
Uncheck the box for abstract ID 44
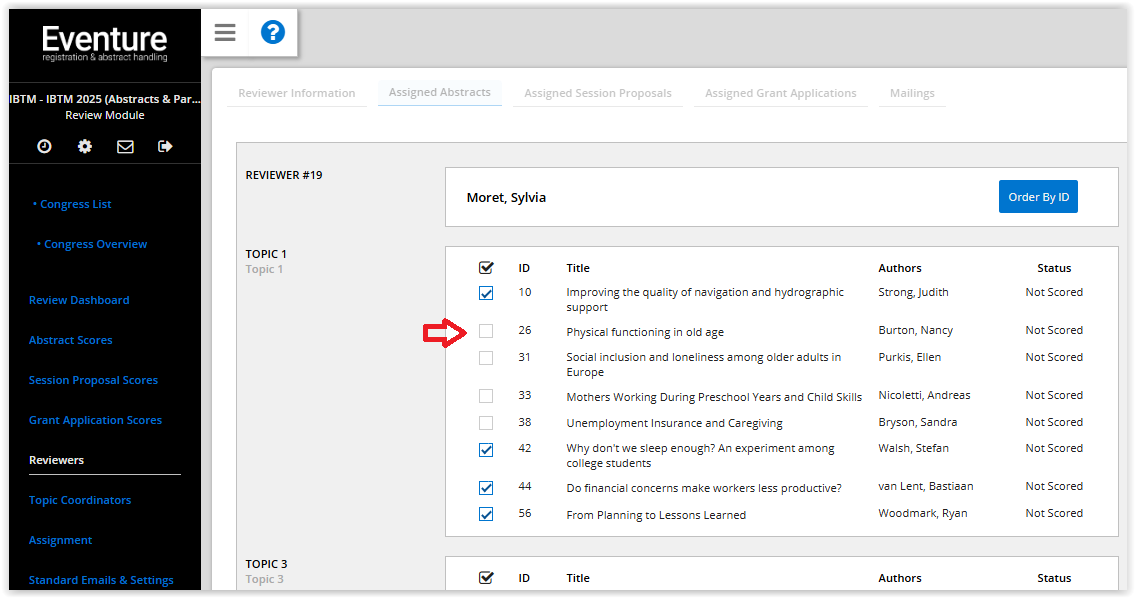point(486,488)
